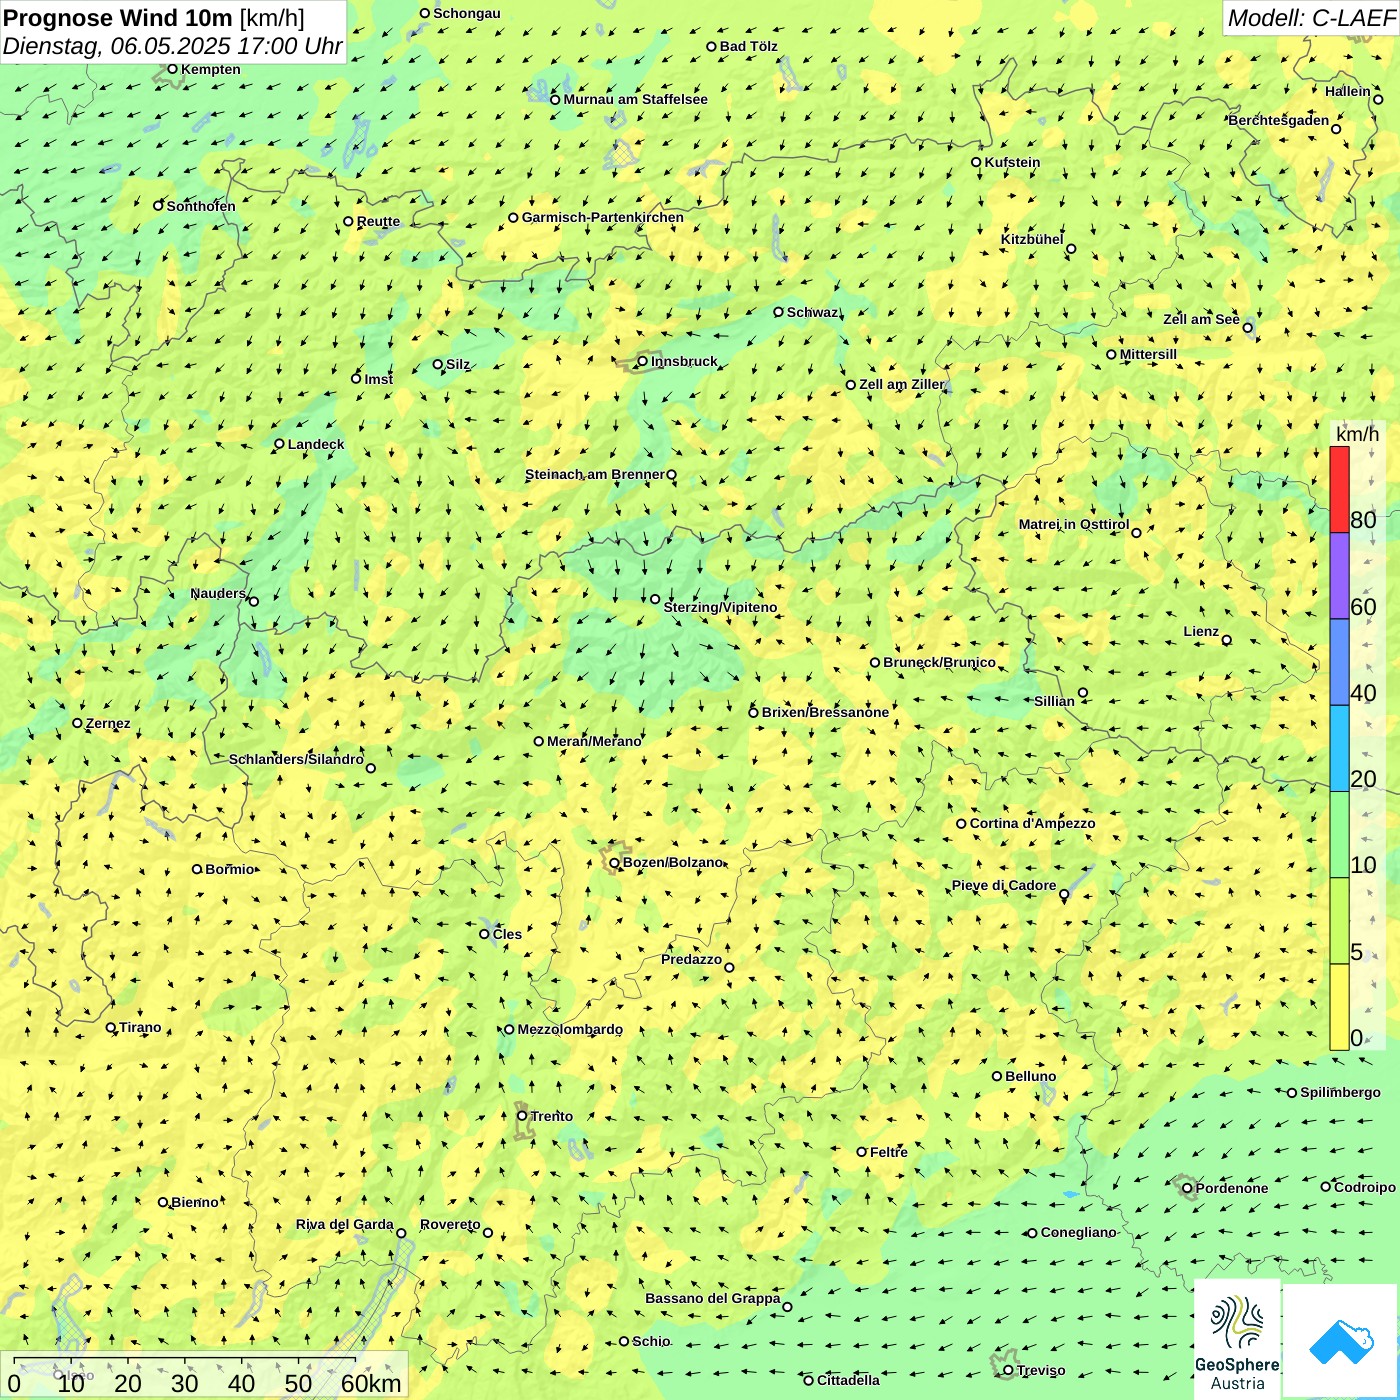Click the Mezzolombardo label
Screen dimensions: 1400x1400
point(570,1029)
